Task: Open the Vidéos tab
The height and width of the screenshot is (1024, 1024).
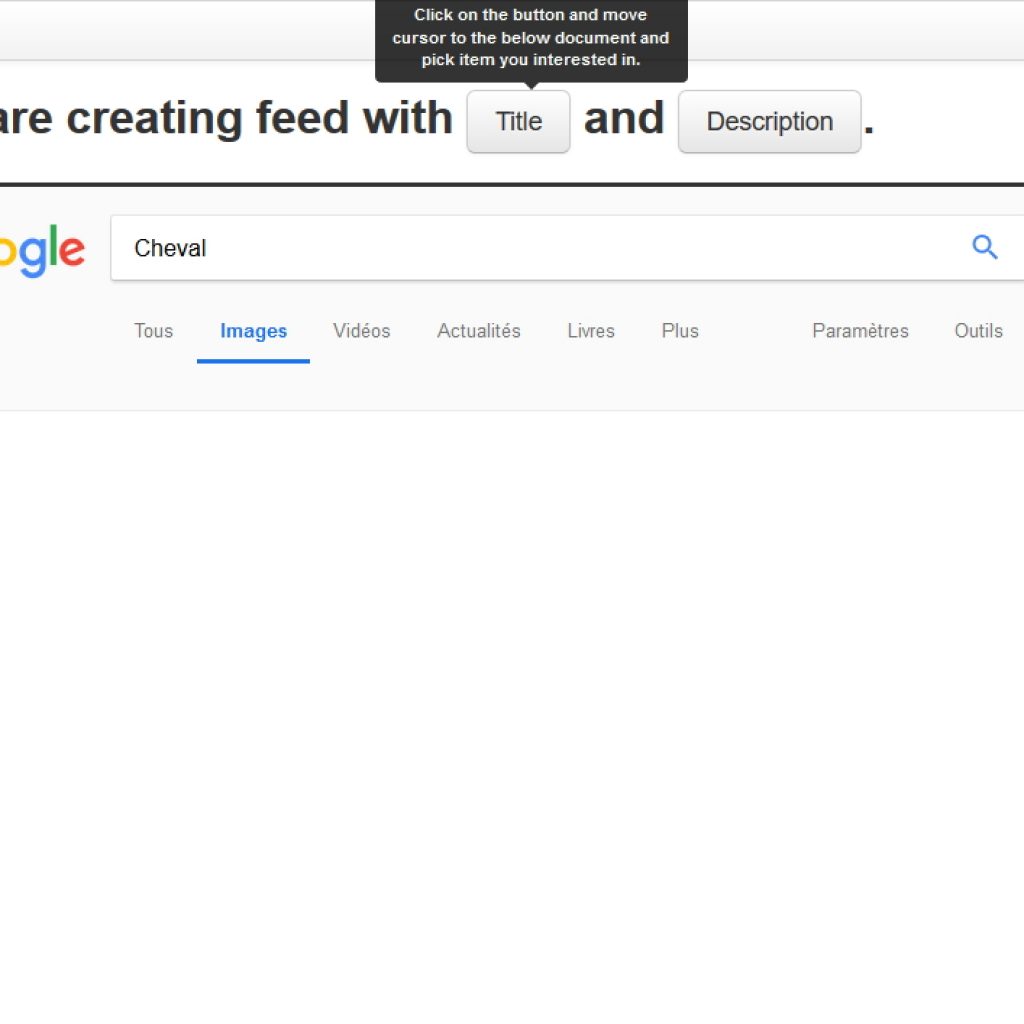Action: (x=361, y=330)
